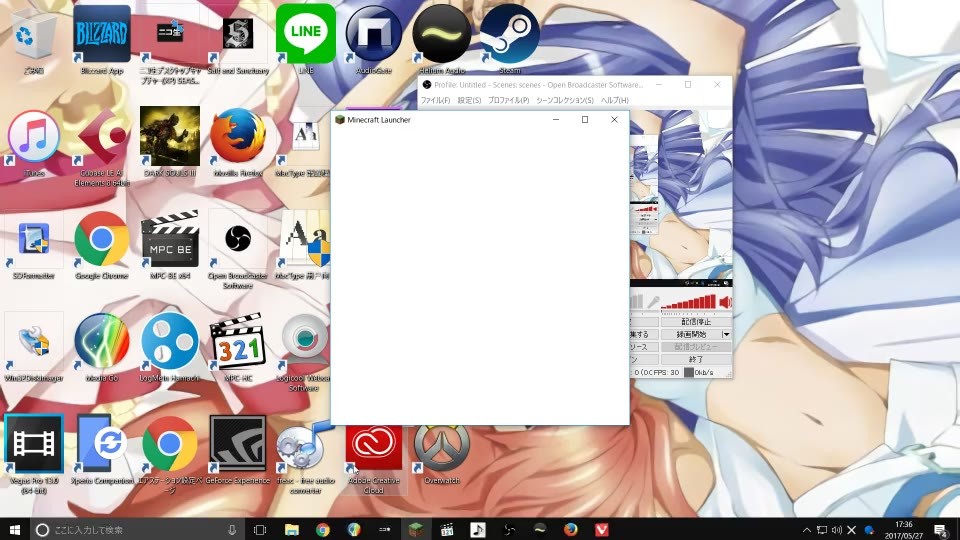
Task: Select the Steam desktop icon
Action: pyautogui.click(x=509, y=40)
